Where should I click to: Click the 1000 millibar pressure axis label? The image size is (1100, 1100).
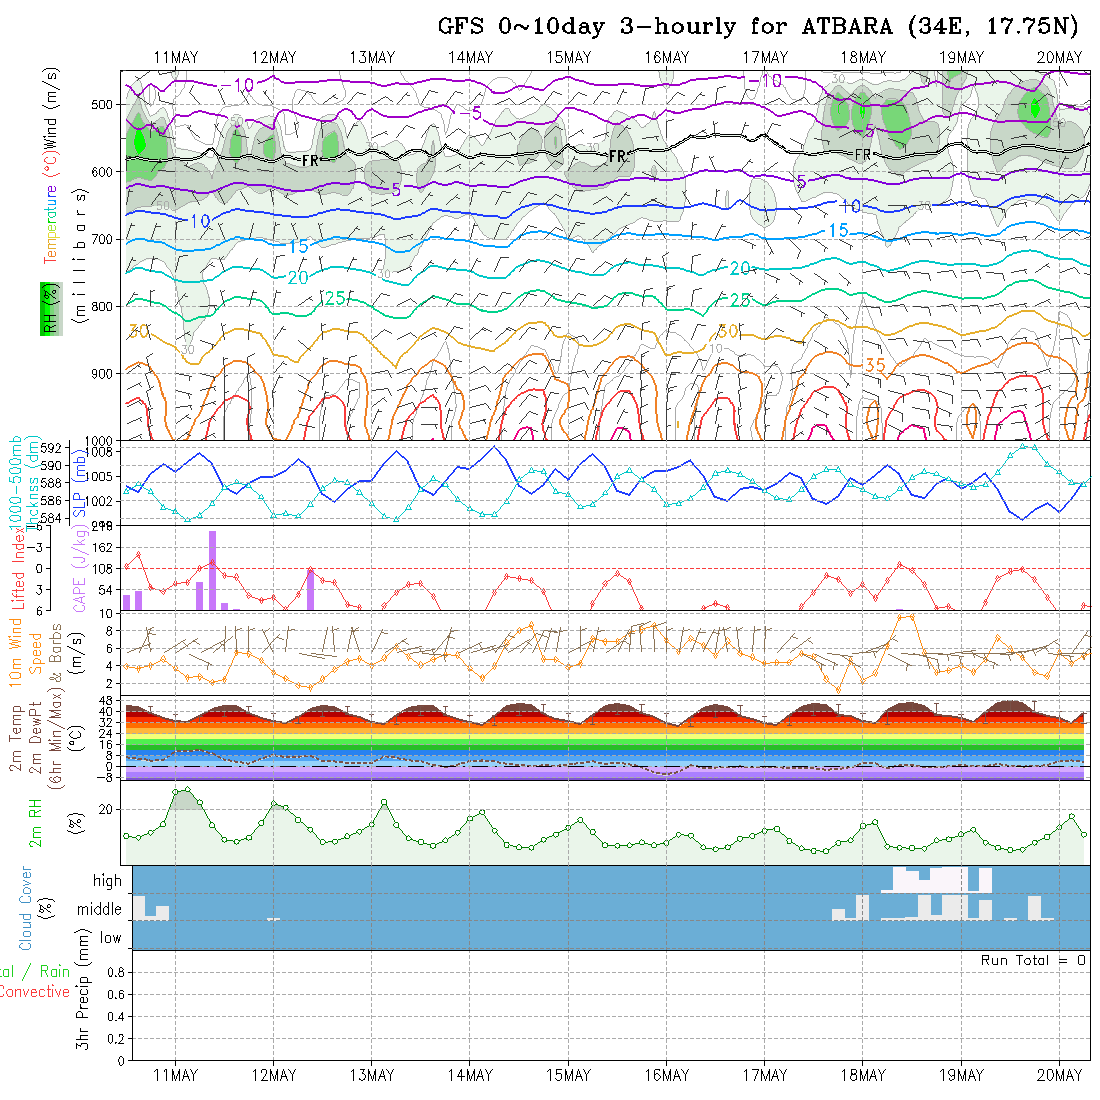pos(100,440)
